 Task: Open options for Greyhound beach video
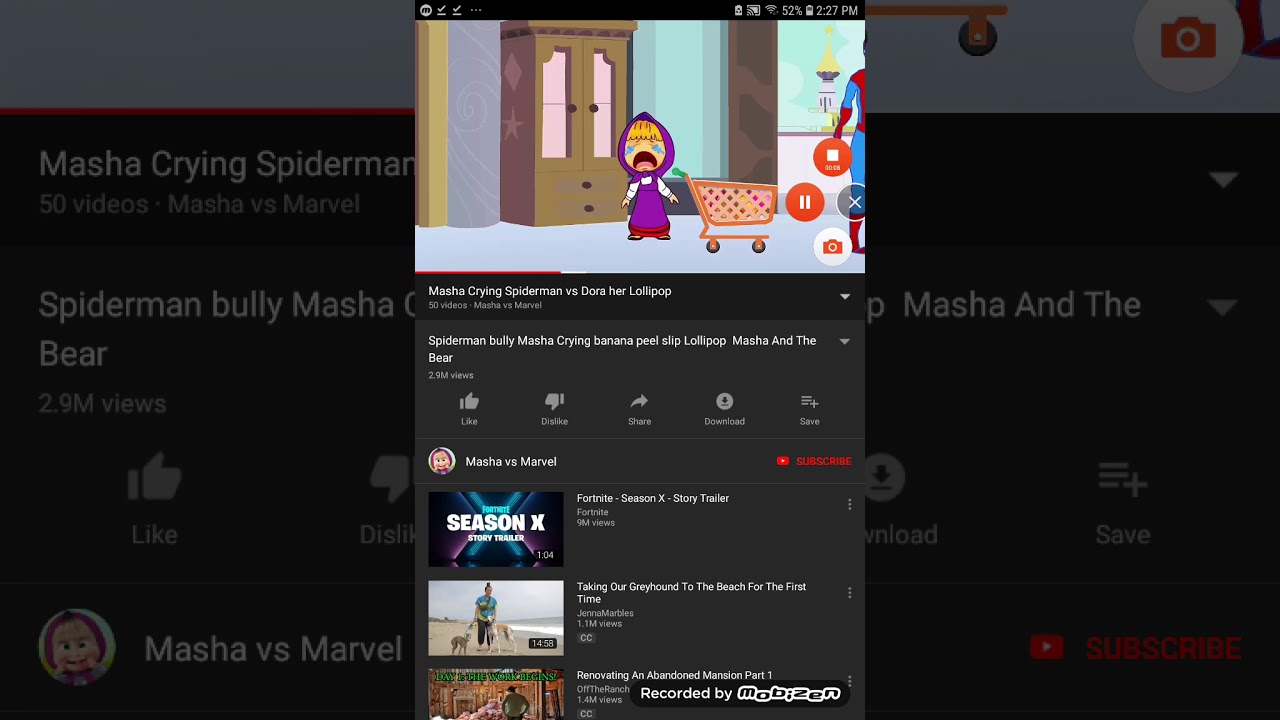pyautogui.click(x=849, y=593)
